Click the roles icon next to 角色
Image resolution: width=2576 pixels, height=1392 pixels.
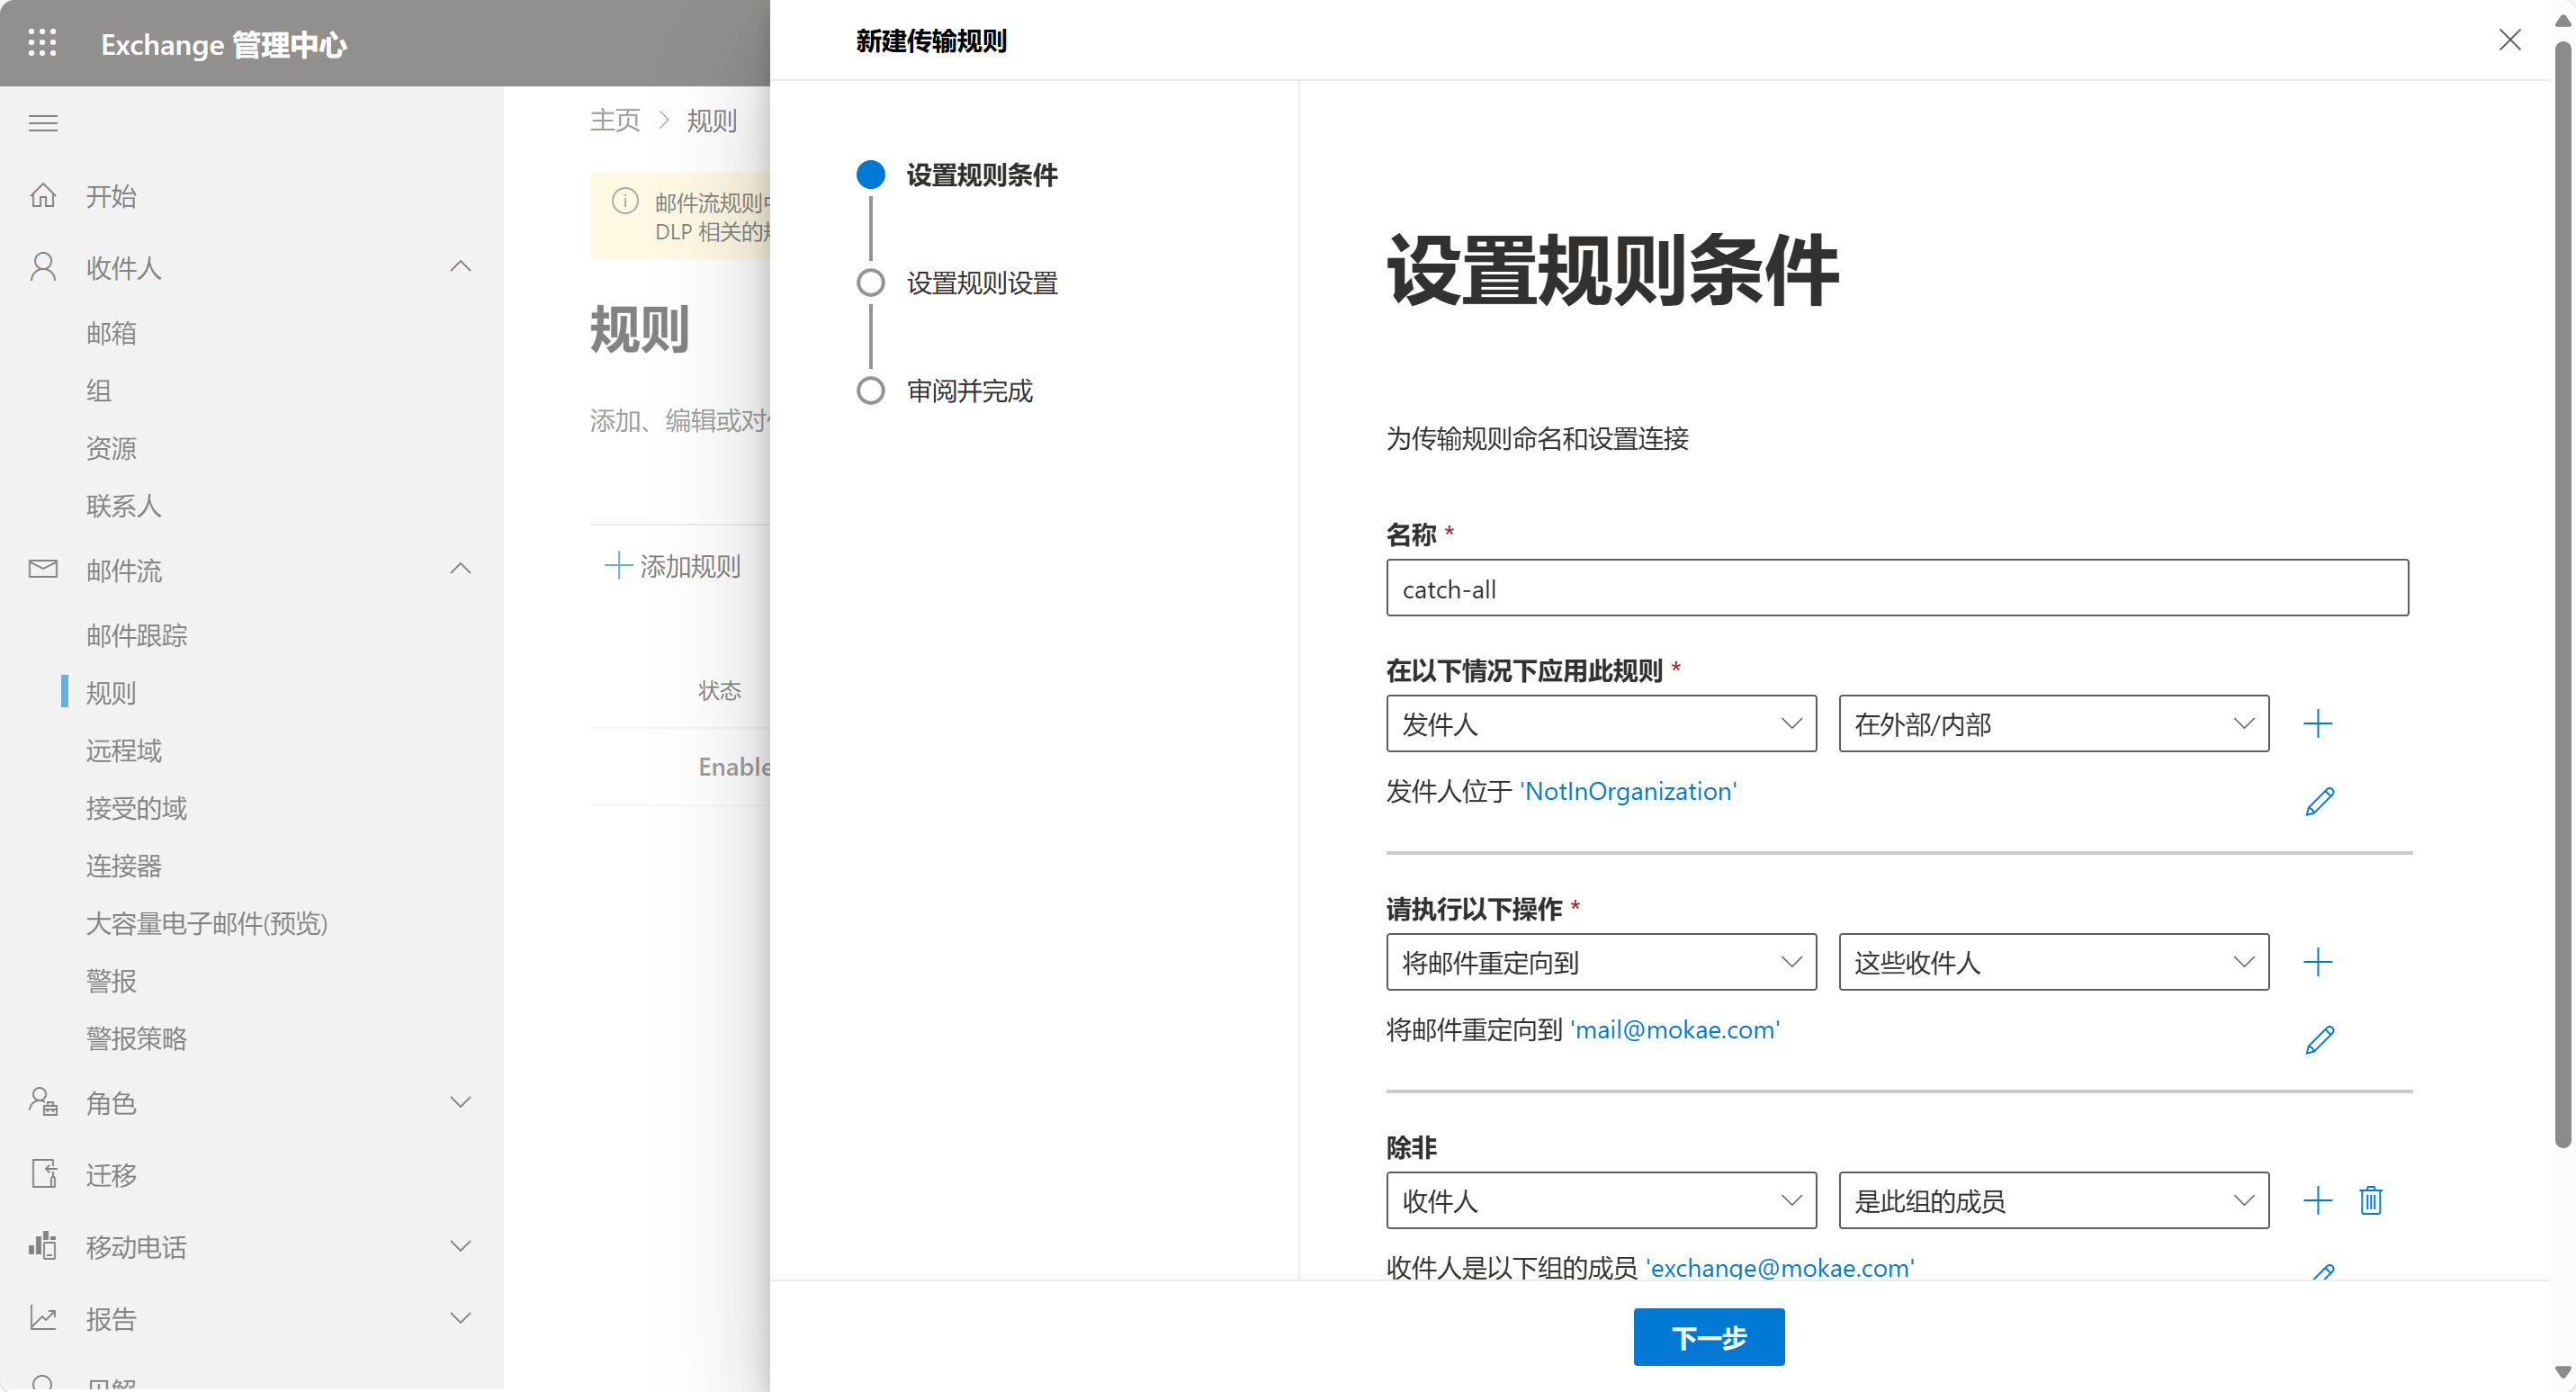point(43,1102)
